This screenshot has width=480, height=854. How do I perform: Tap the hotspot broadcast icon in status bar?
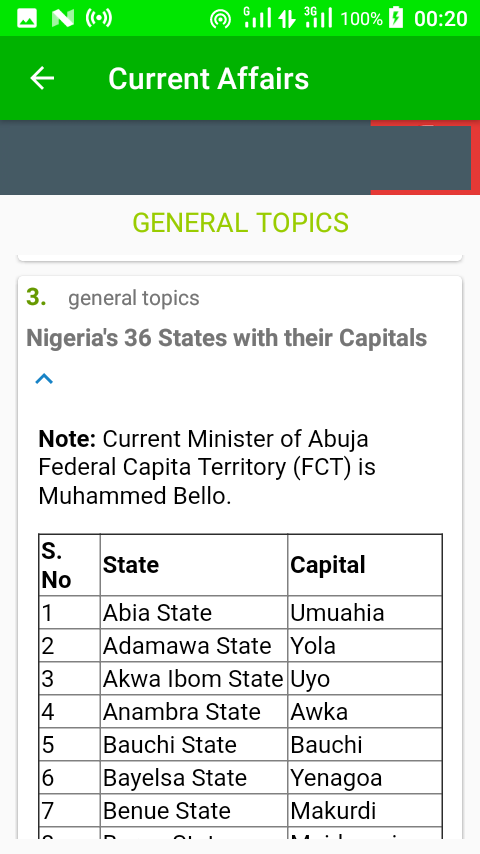[x=99, y=19]
